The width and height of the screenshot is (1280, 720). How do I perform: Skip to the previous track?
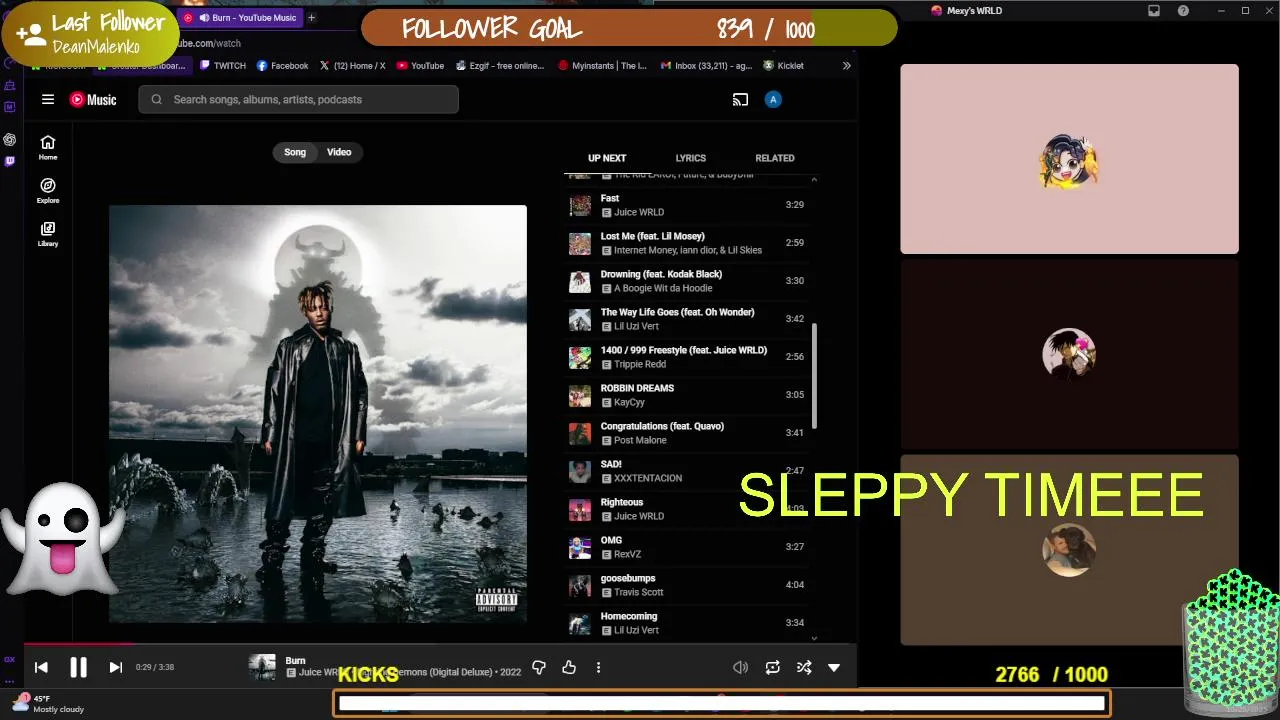41,667
